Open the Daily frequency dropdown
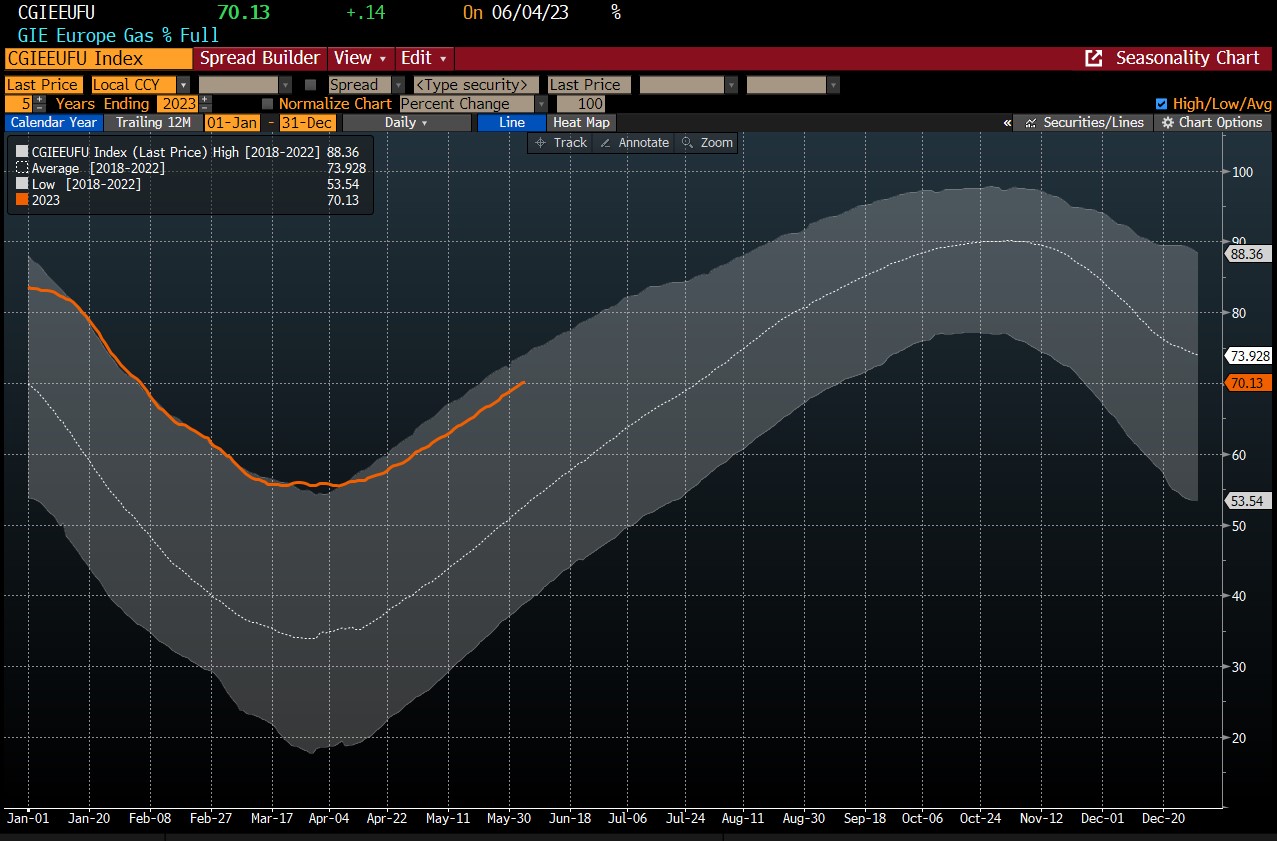 tap(406, 122)
